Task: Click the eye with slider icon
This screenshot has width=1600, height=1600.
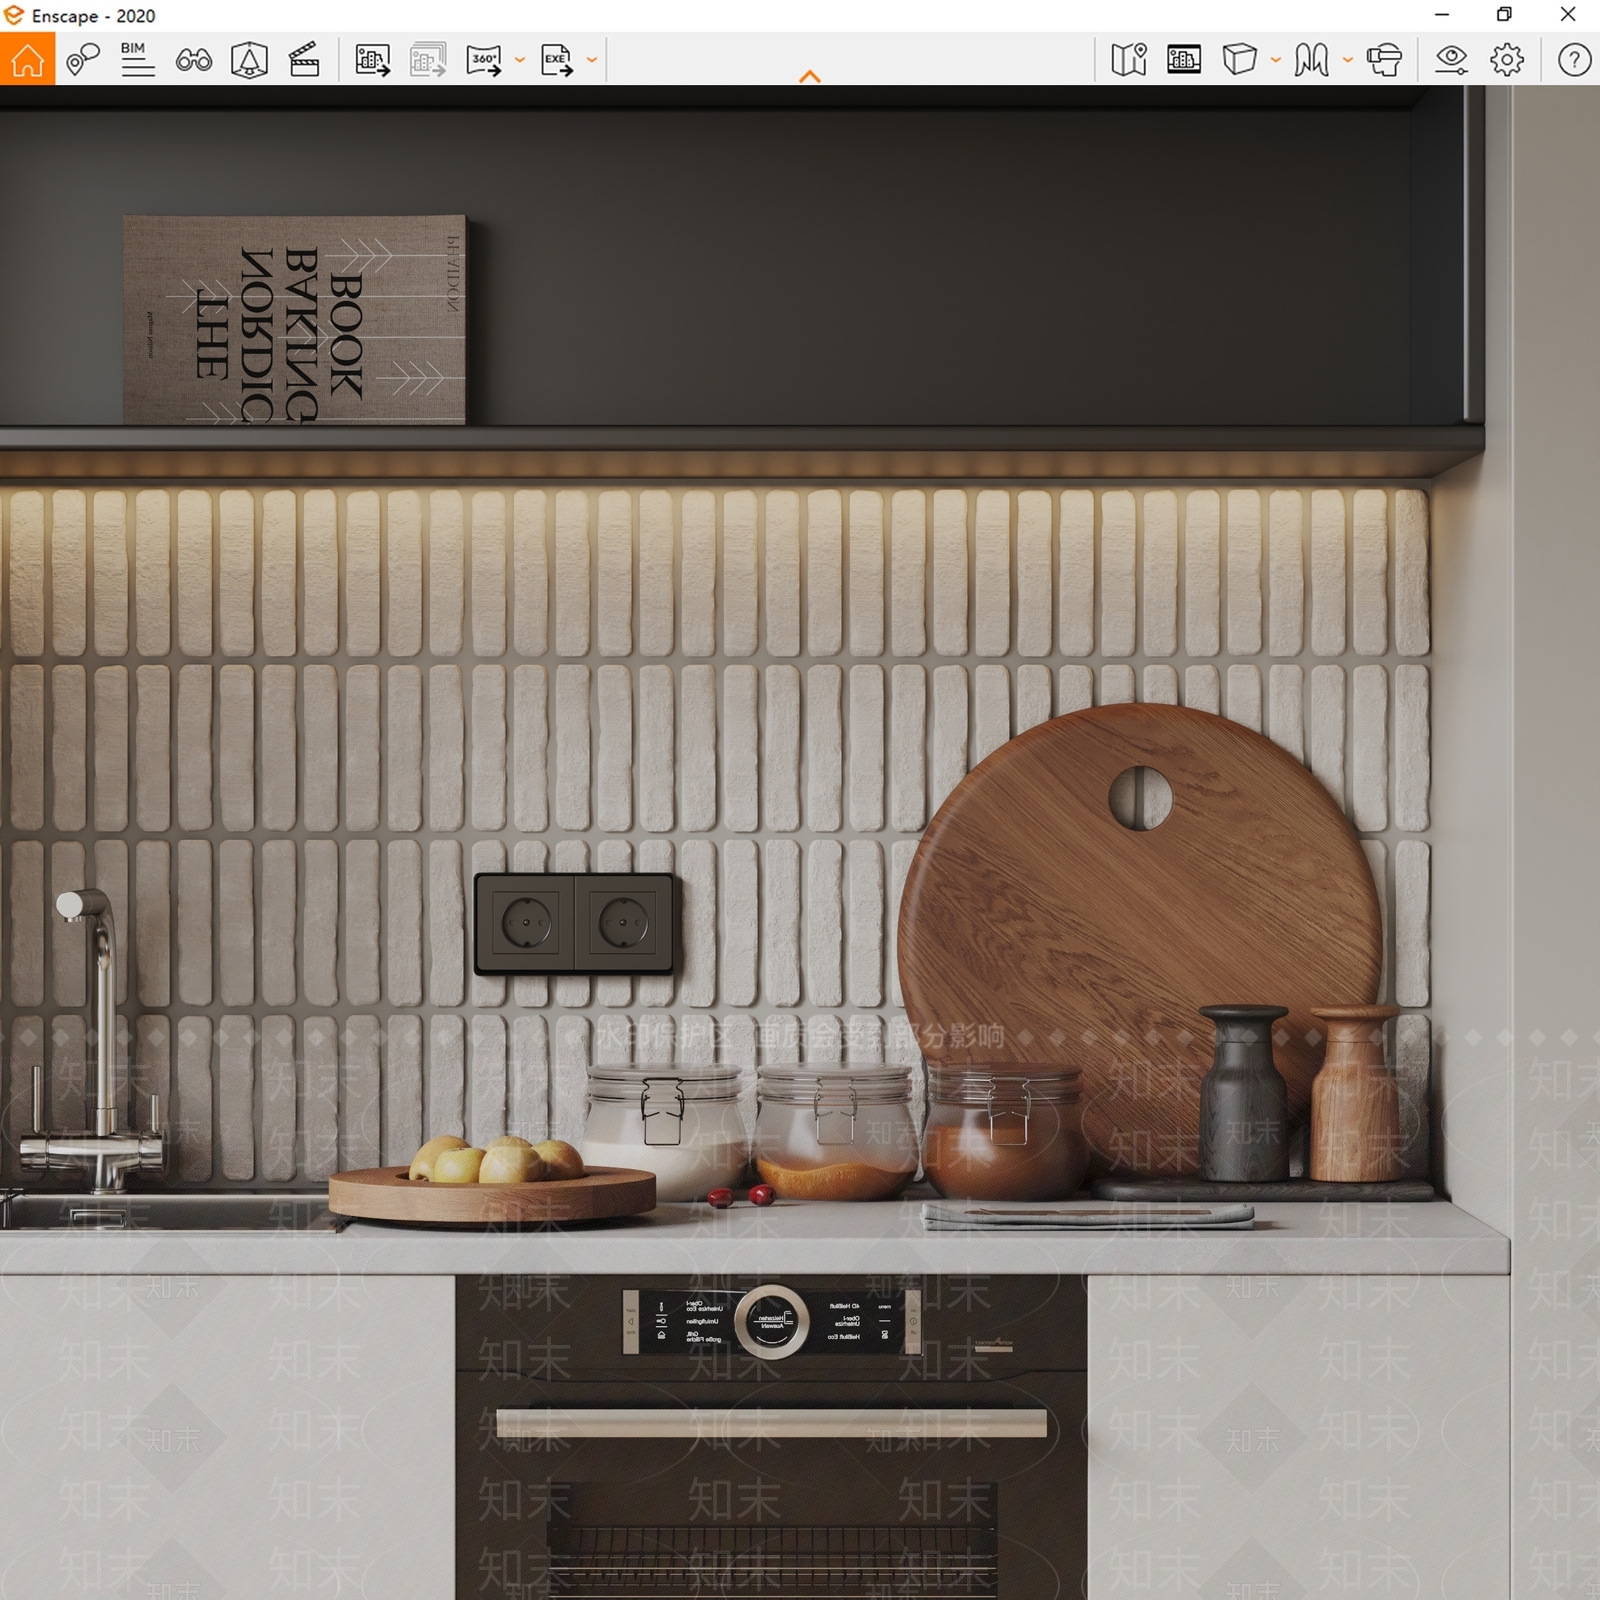Action: 1451,60
